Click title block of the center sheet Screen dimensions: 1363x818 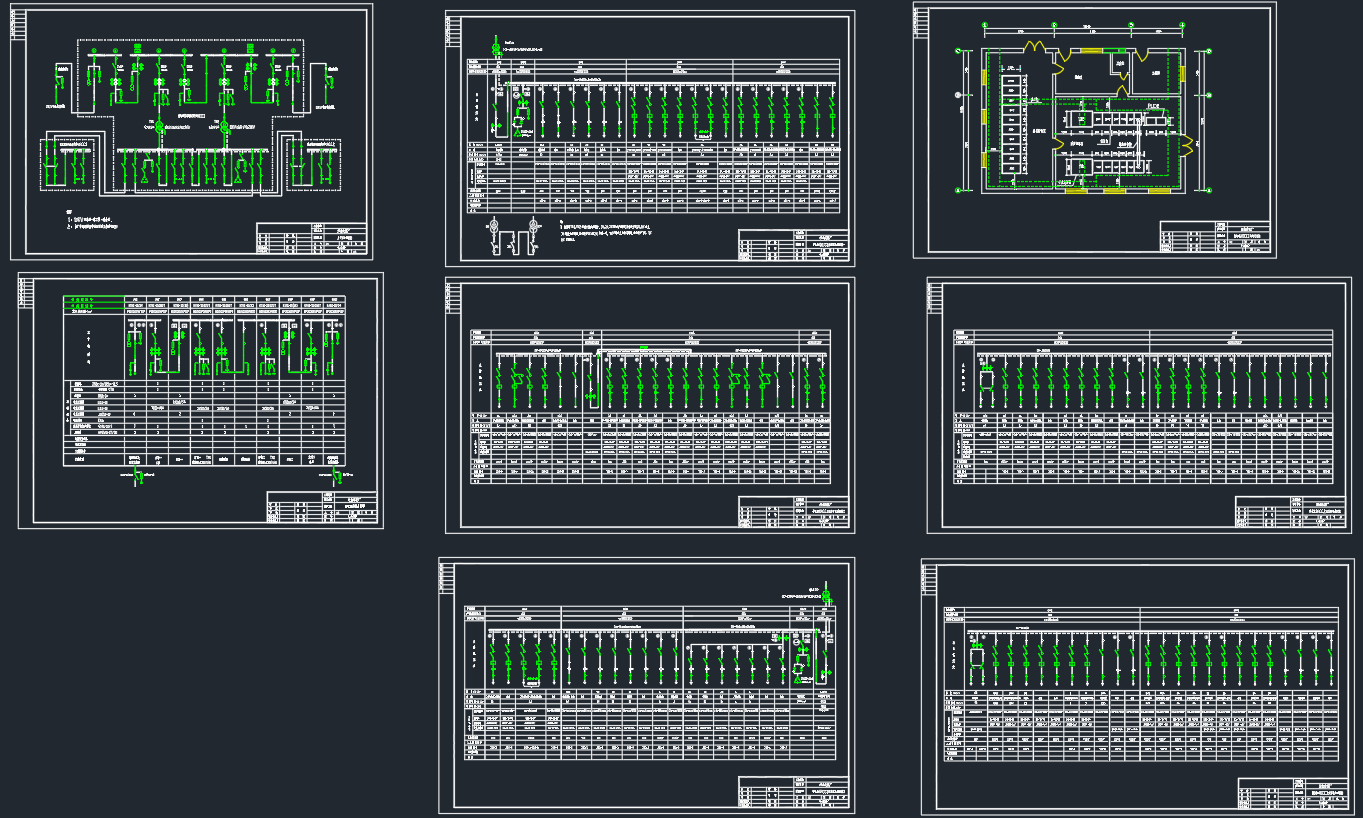[794, 511]
